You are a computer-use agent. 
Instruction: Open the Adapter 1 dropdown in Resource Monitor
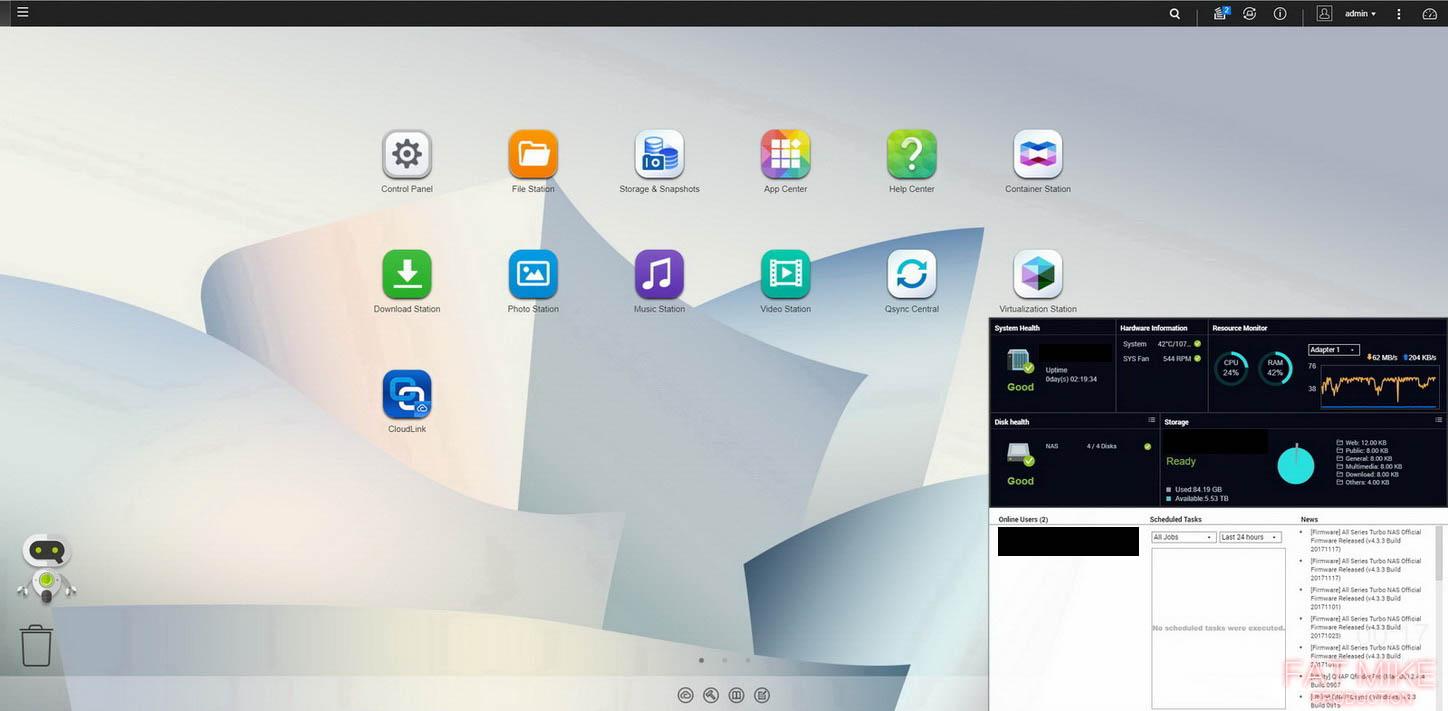[1334, 350]
